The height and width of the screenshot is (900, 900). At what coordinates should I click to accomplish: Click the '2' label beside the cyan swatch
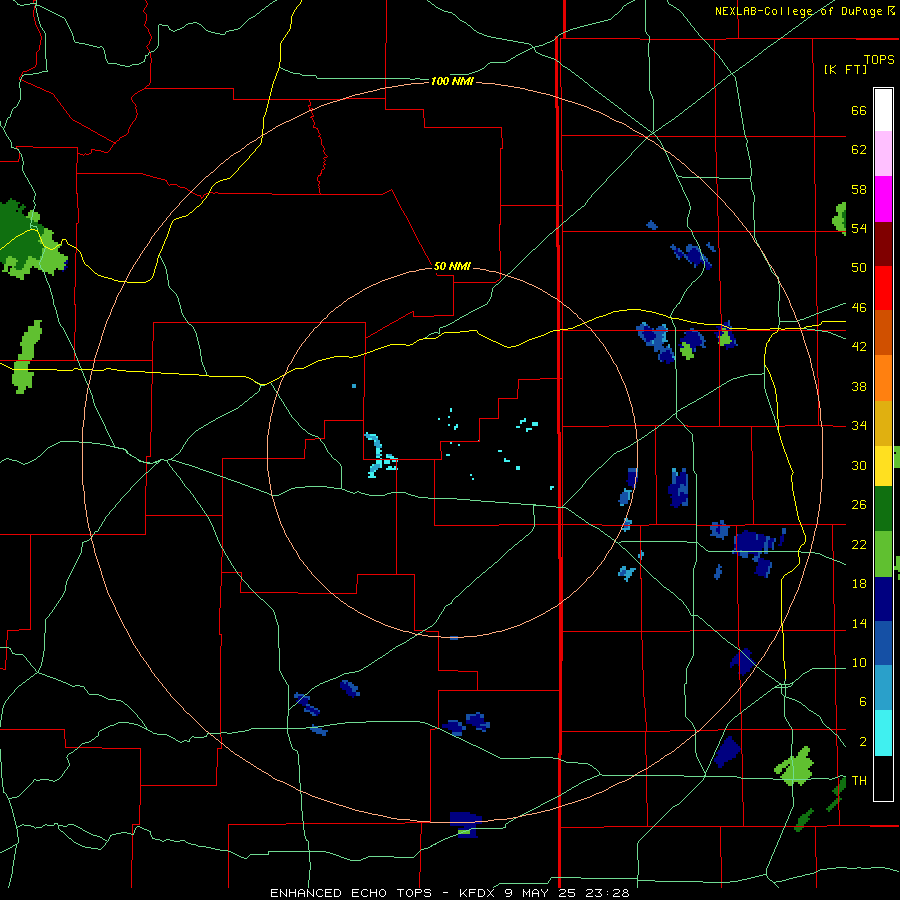tap(862, 742)
